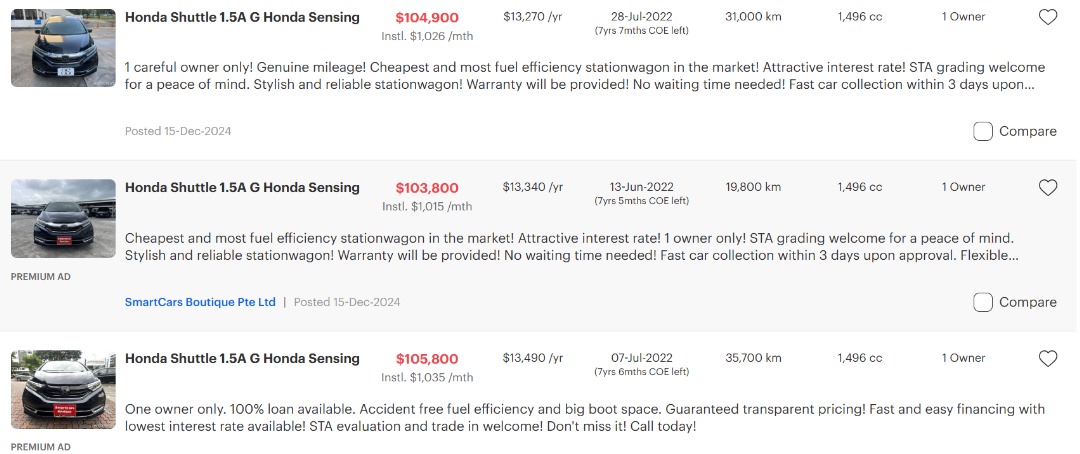
Task: Open Honda Shuttle title of 35,700 km listing
Action: click(242, 358)
